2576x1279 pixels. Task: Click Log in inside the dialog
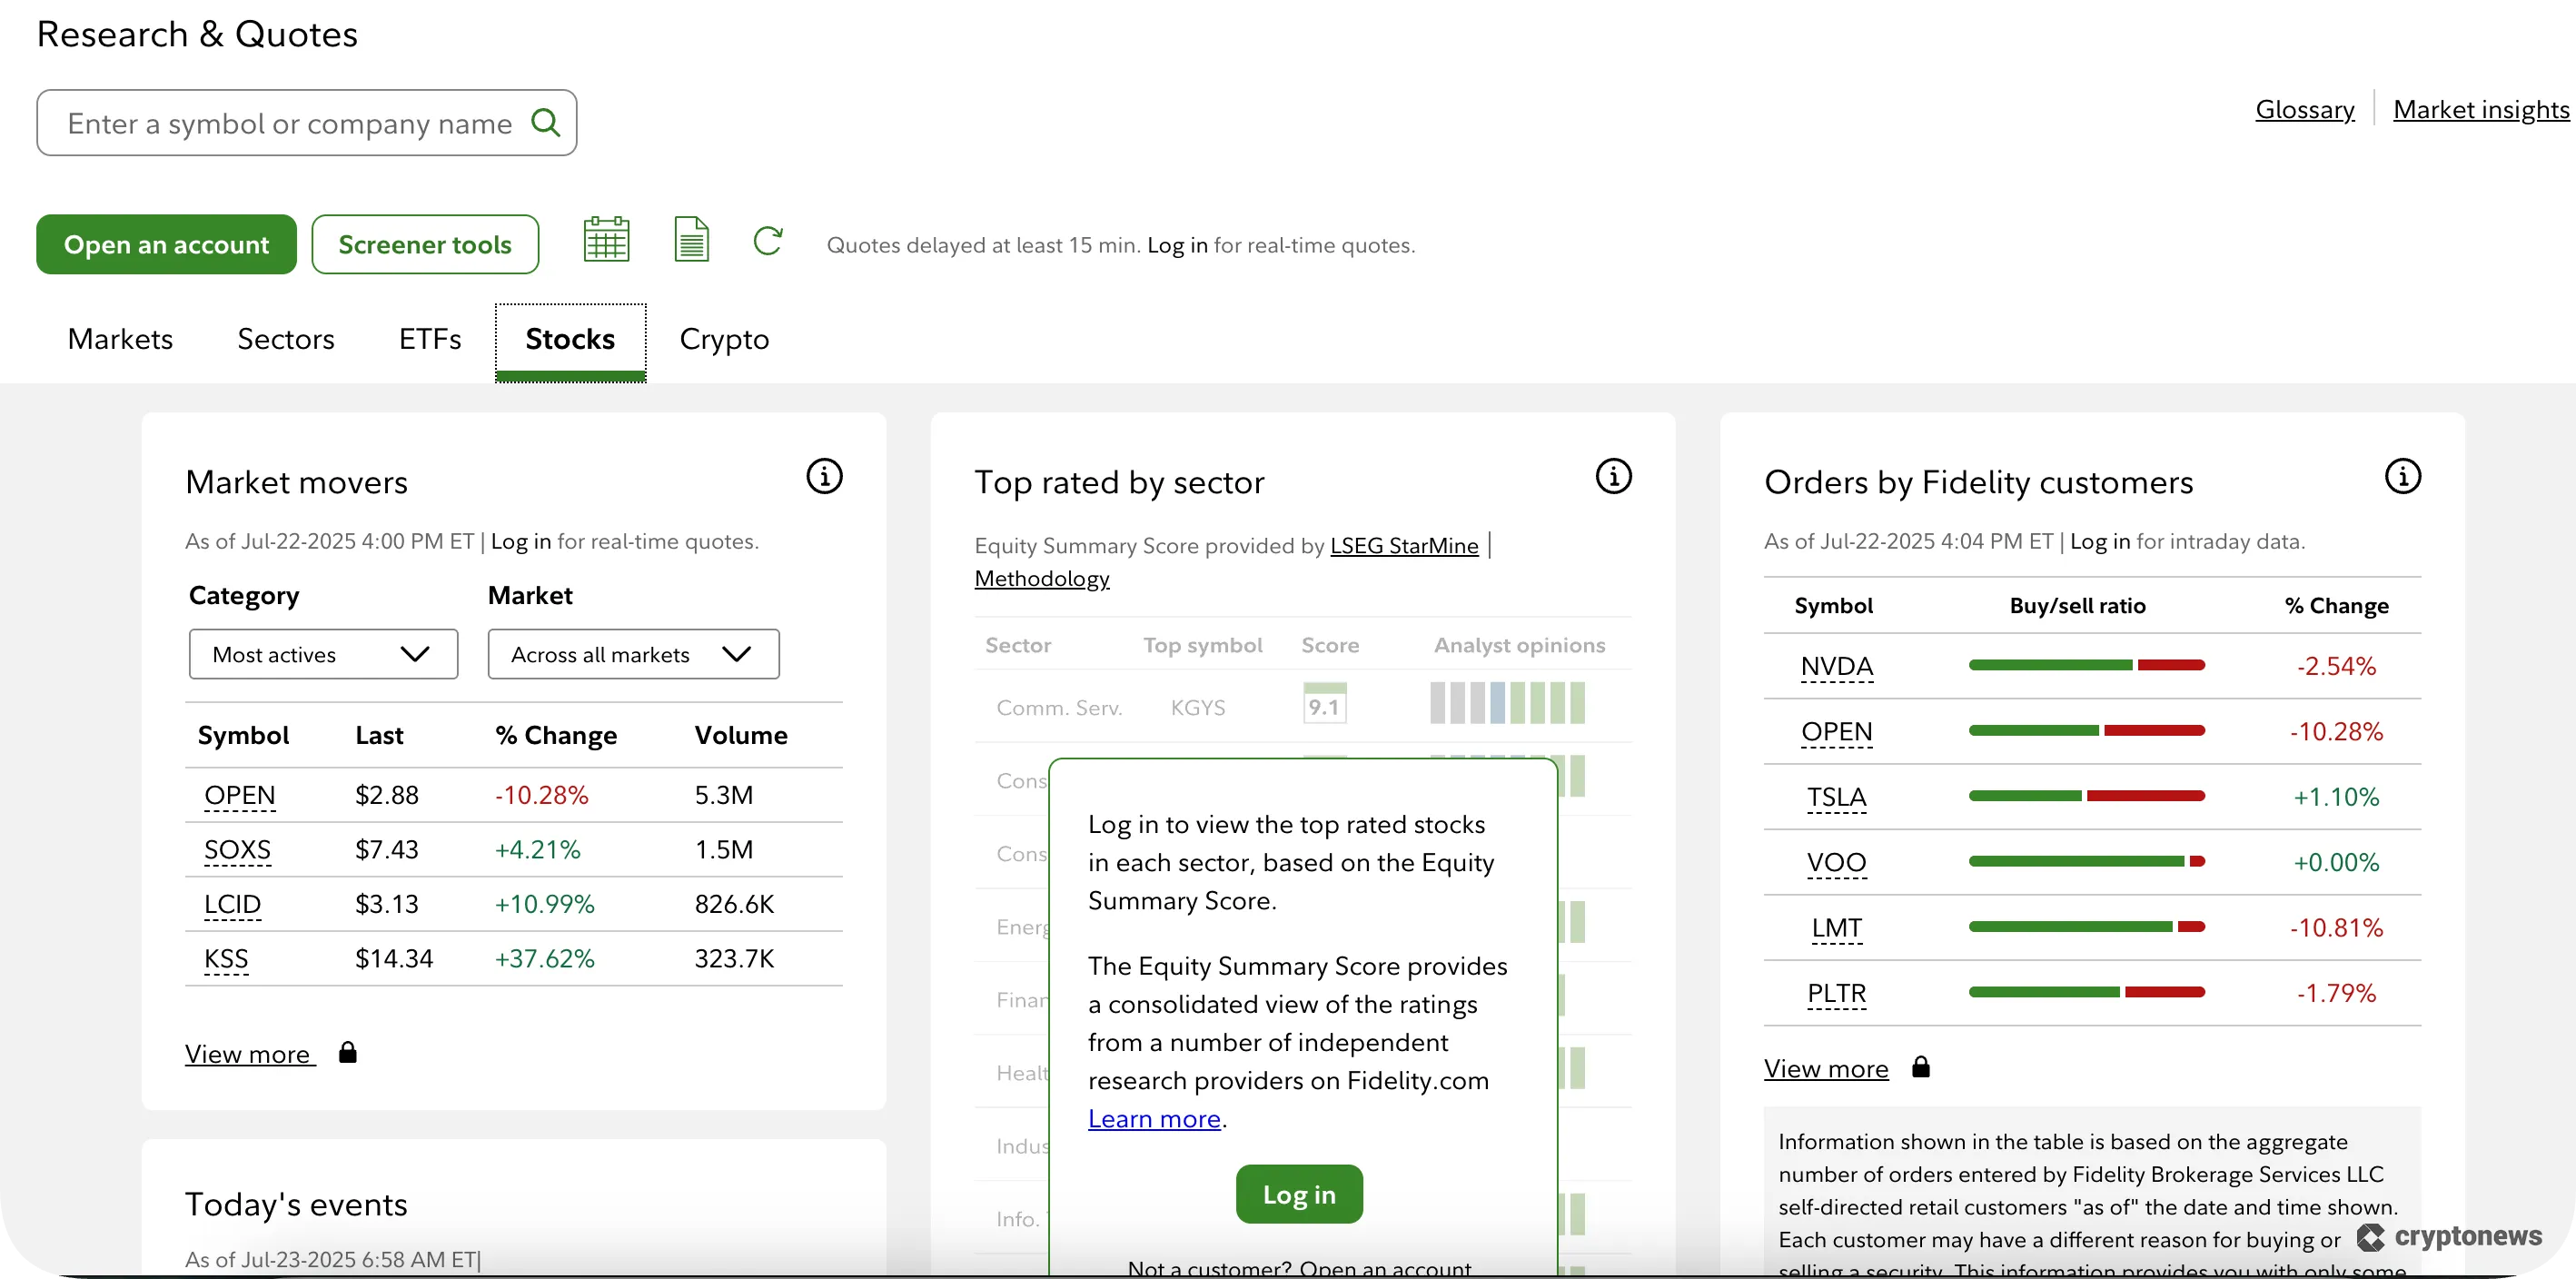click(1297, 1193)
